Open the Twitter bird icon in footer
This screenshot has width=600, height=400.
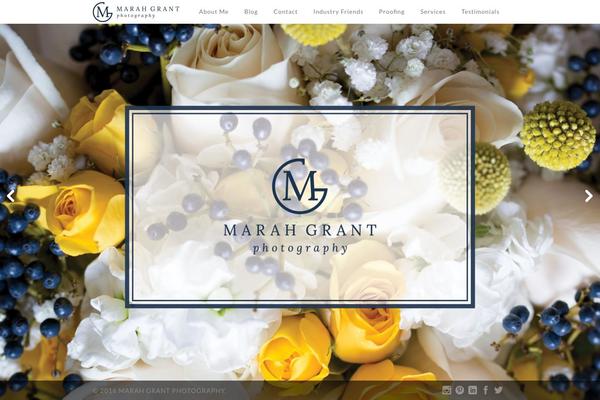[498, 390]
